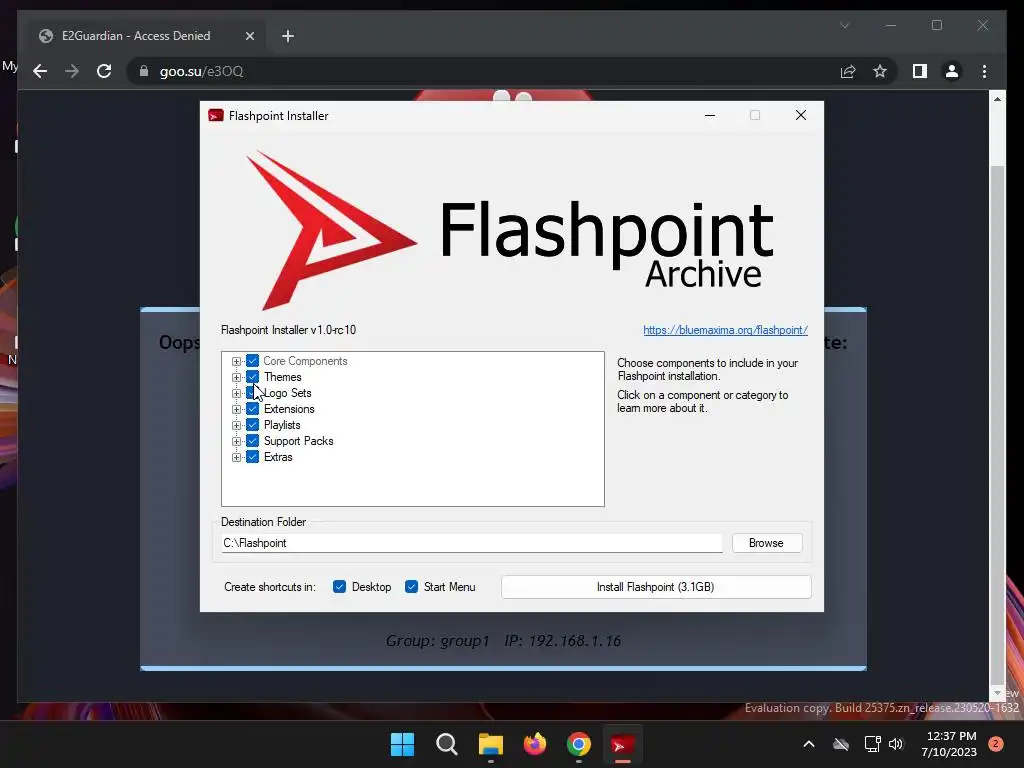Viewport: 1024px width, 768px height.
Task: Open Windows Search from the taskbar
Action: [447, 744]
